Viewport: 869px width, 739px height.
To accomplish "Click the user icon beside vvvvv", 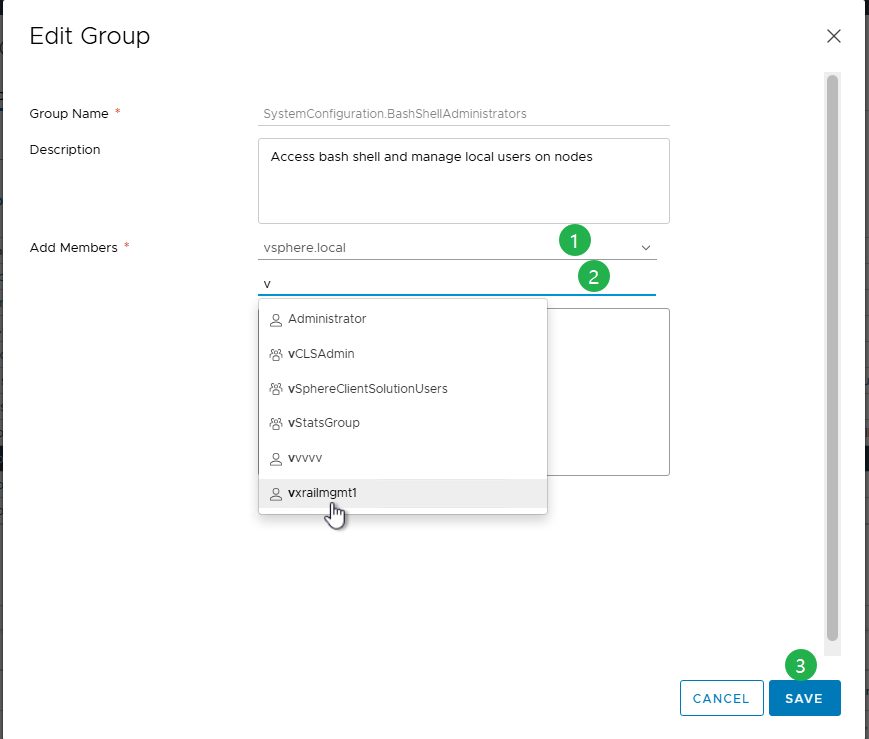I will 275,457.
